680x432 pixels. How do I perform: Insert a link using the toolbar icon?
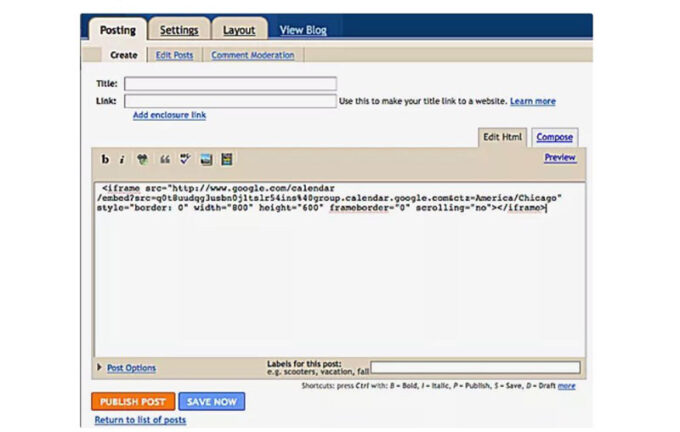click(x=142, y=160)
